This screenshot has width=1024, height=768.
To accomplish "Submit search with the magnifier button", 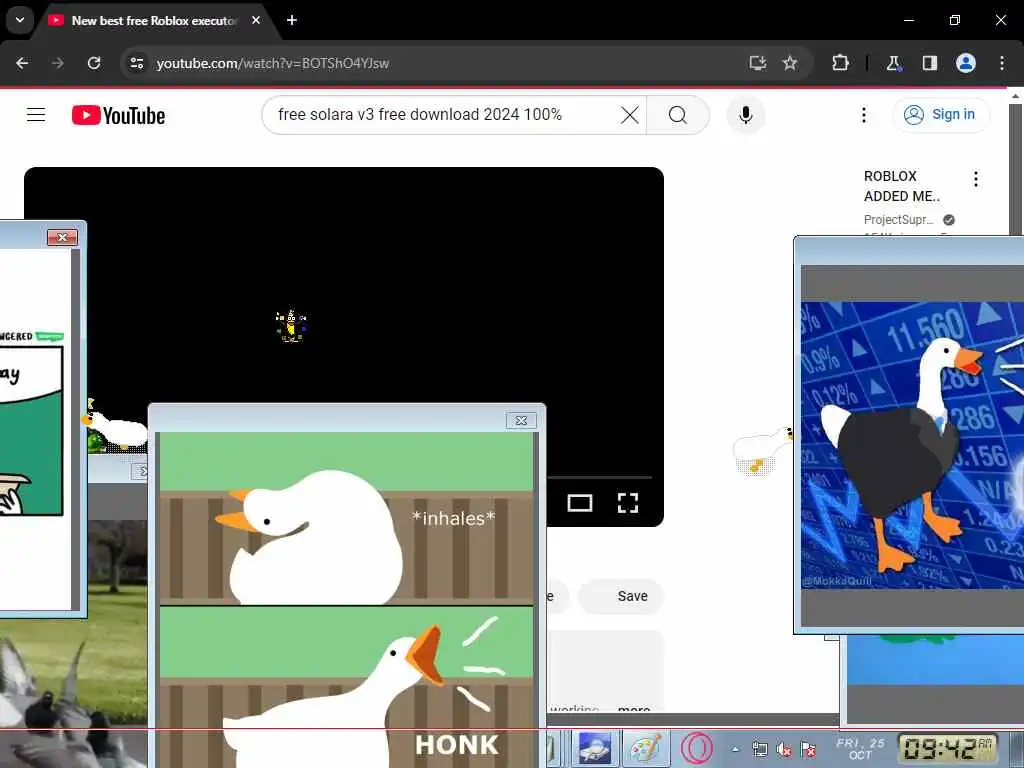I will click(678, 115).
